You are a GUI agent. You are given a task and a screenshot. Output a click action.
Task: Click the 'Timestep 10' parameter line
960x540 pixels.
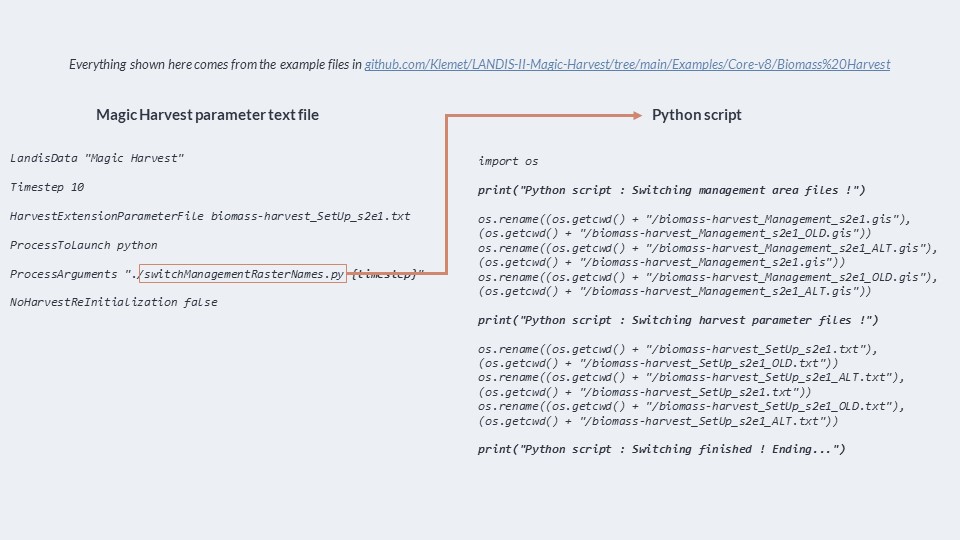click(x=47, y=187)
